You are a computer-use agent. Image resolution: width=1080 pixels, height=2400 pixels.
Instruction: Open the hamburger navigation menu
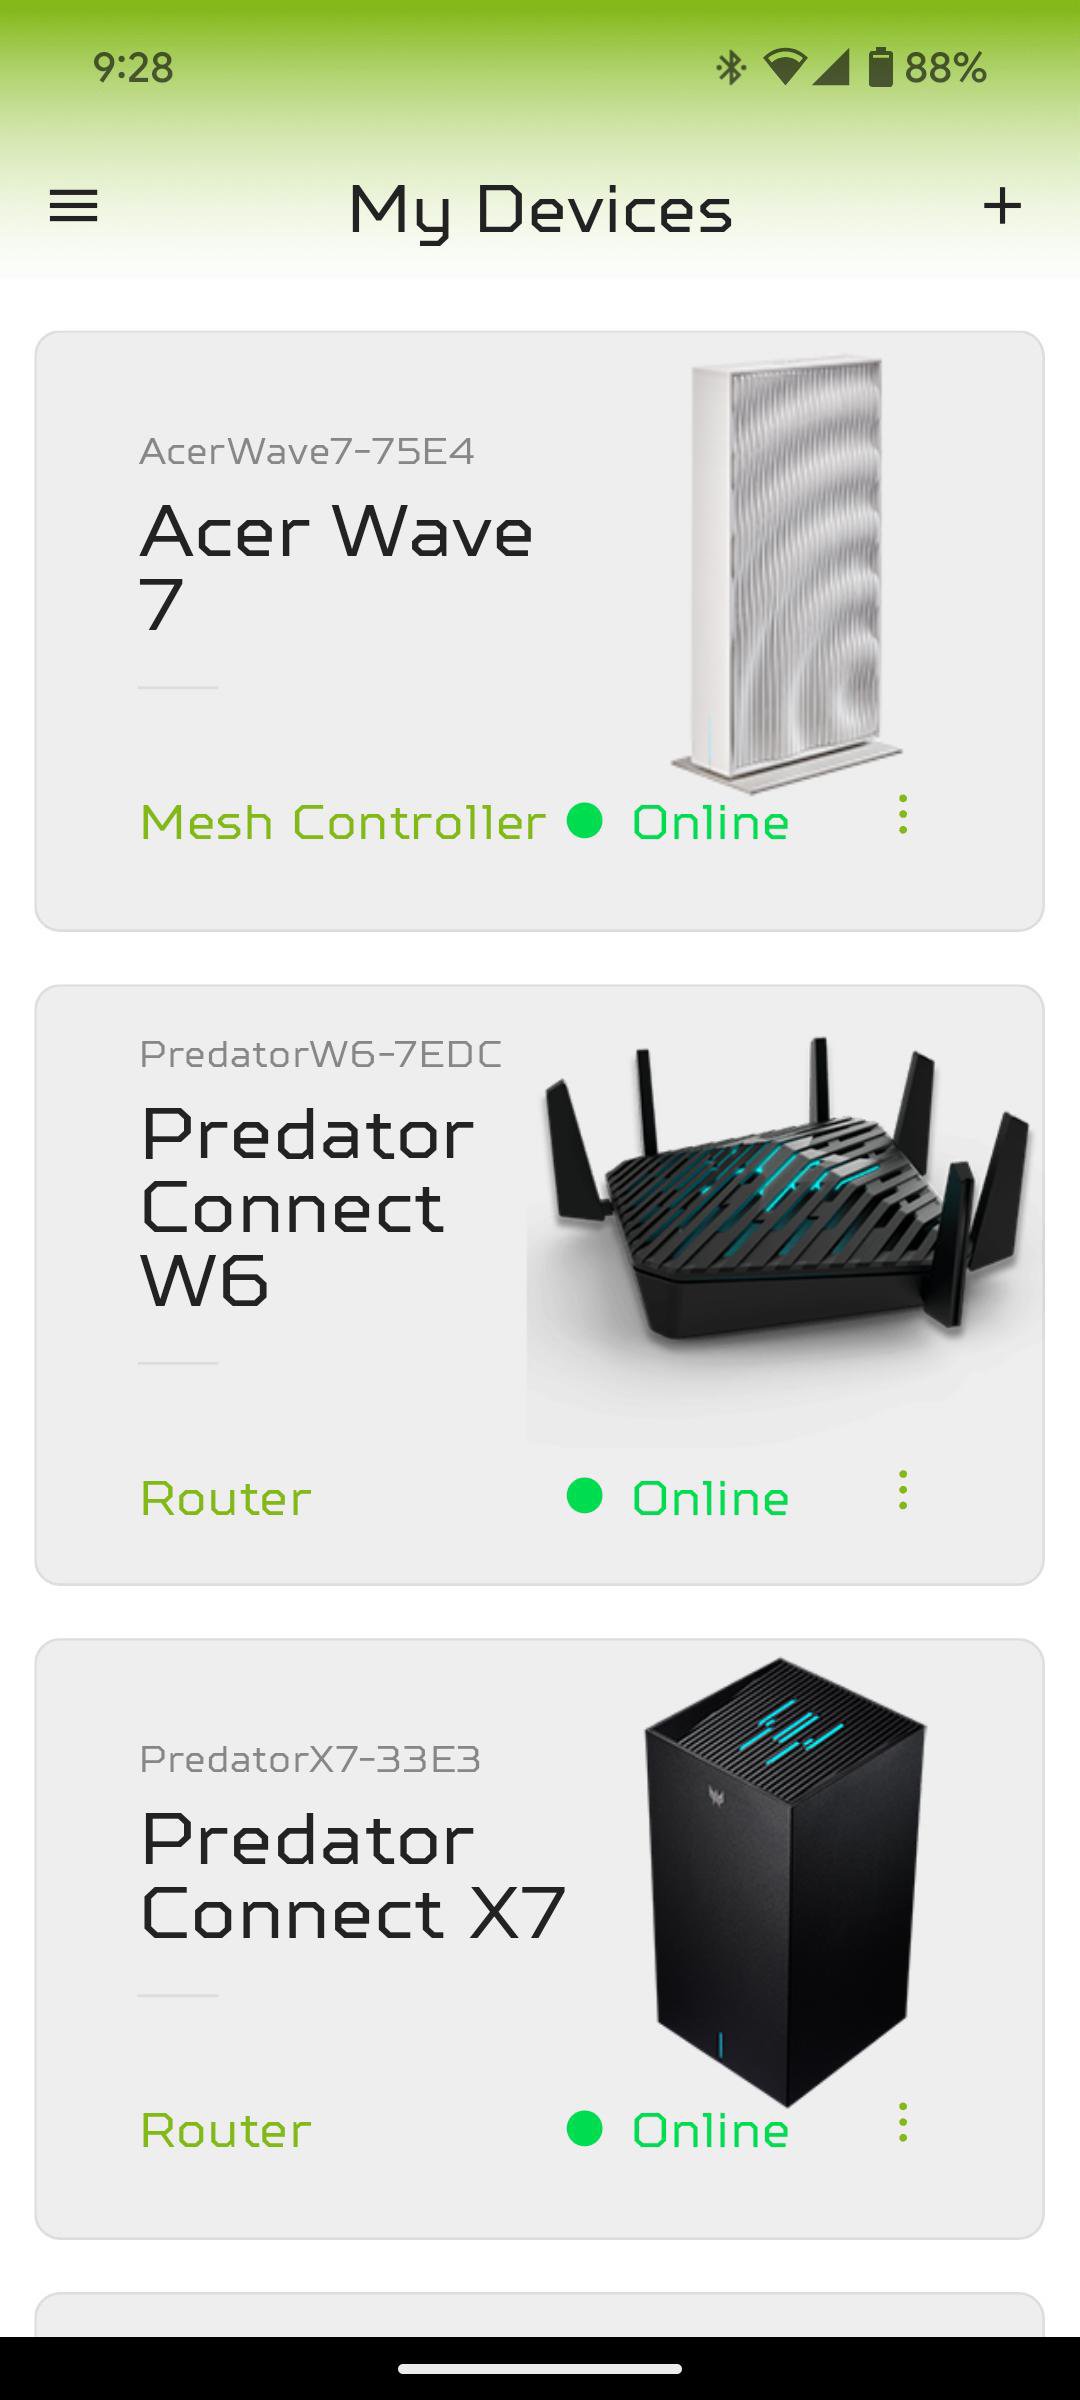(x=74, y=207)
